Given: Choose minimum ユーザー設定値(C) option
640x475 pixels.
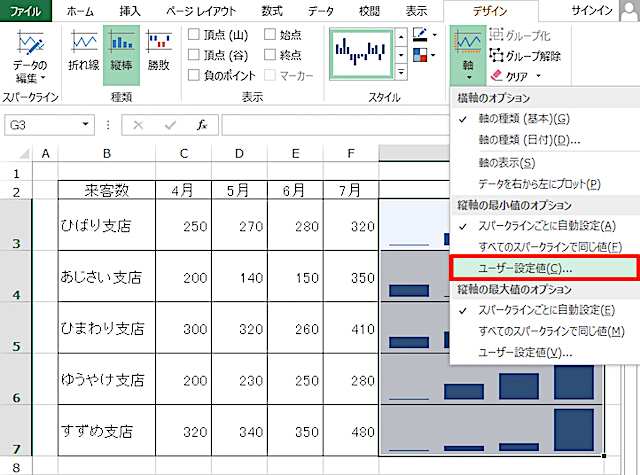Looking at the screenshot, I should 544,268.
